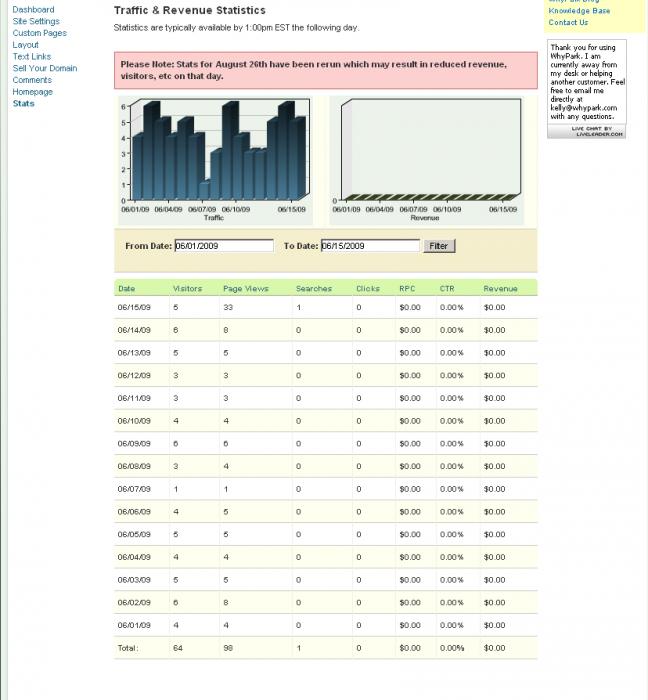Select the Layout menu link
The height and width of the screenshot is (700, 648).
pos(25,45)
